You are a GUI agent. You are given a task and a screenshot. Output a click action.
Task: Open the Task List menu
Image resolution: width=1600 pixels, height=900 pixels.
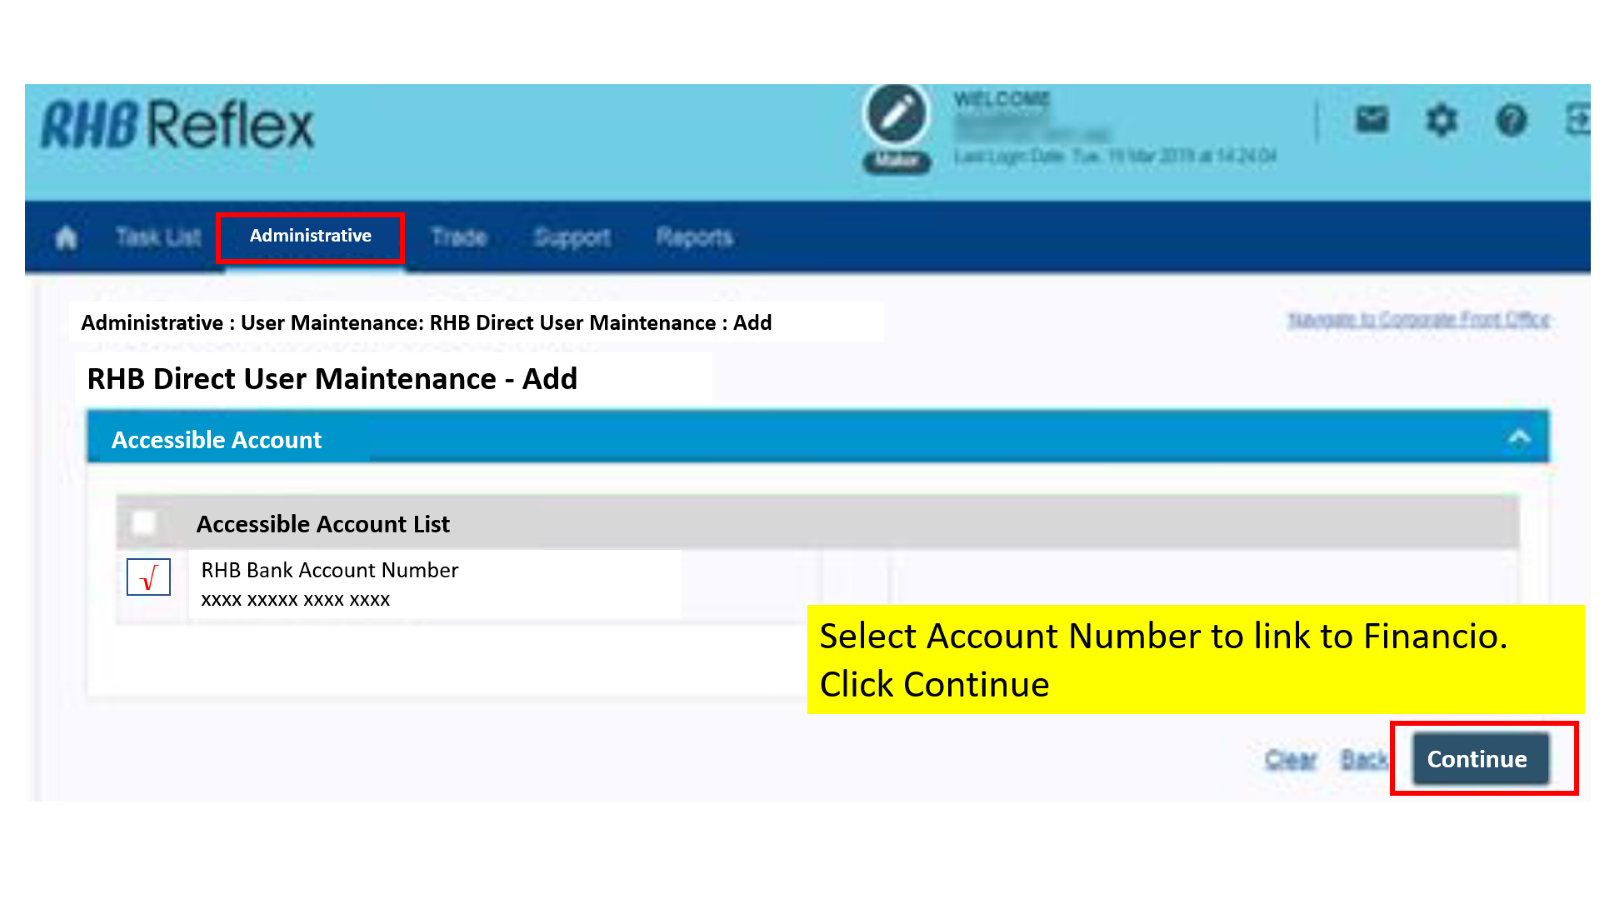[x=157, y=237]
